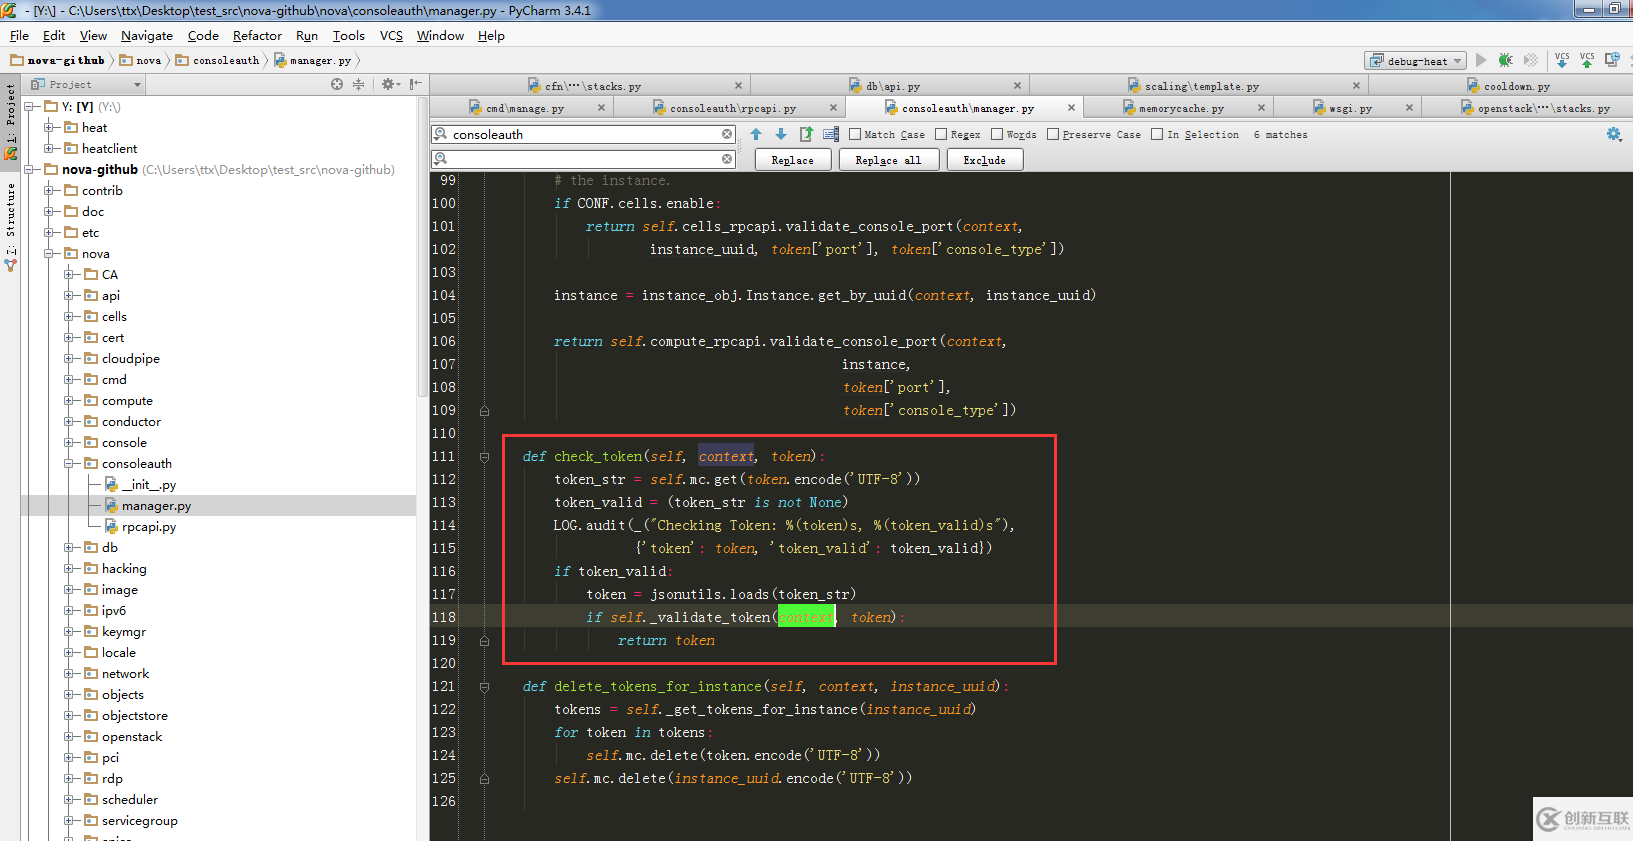1633x841 pixels.
Task: Click the VCS update project icon
Action: tap(1562, 61)
